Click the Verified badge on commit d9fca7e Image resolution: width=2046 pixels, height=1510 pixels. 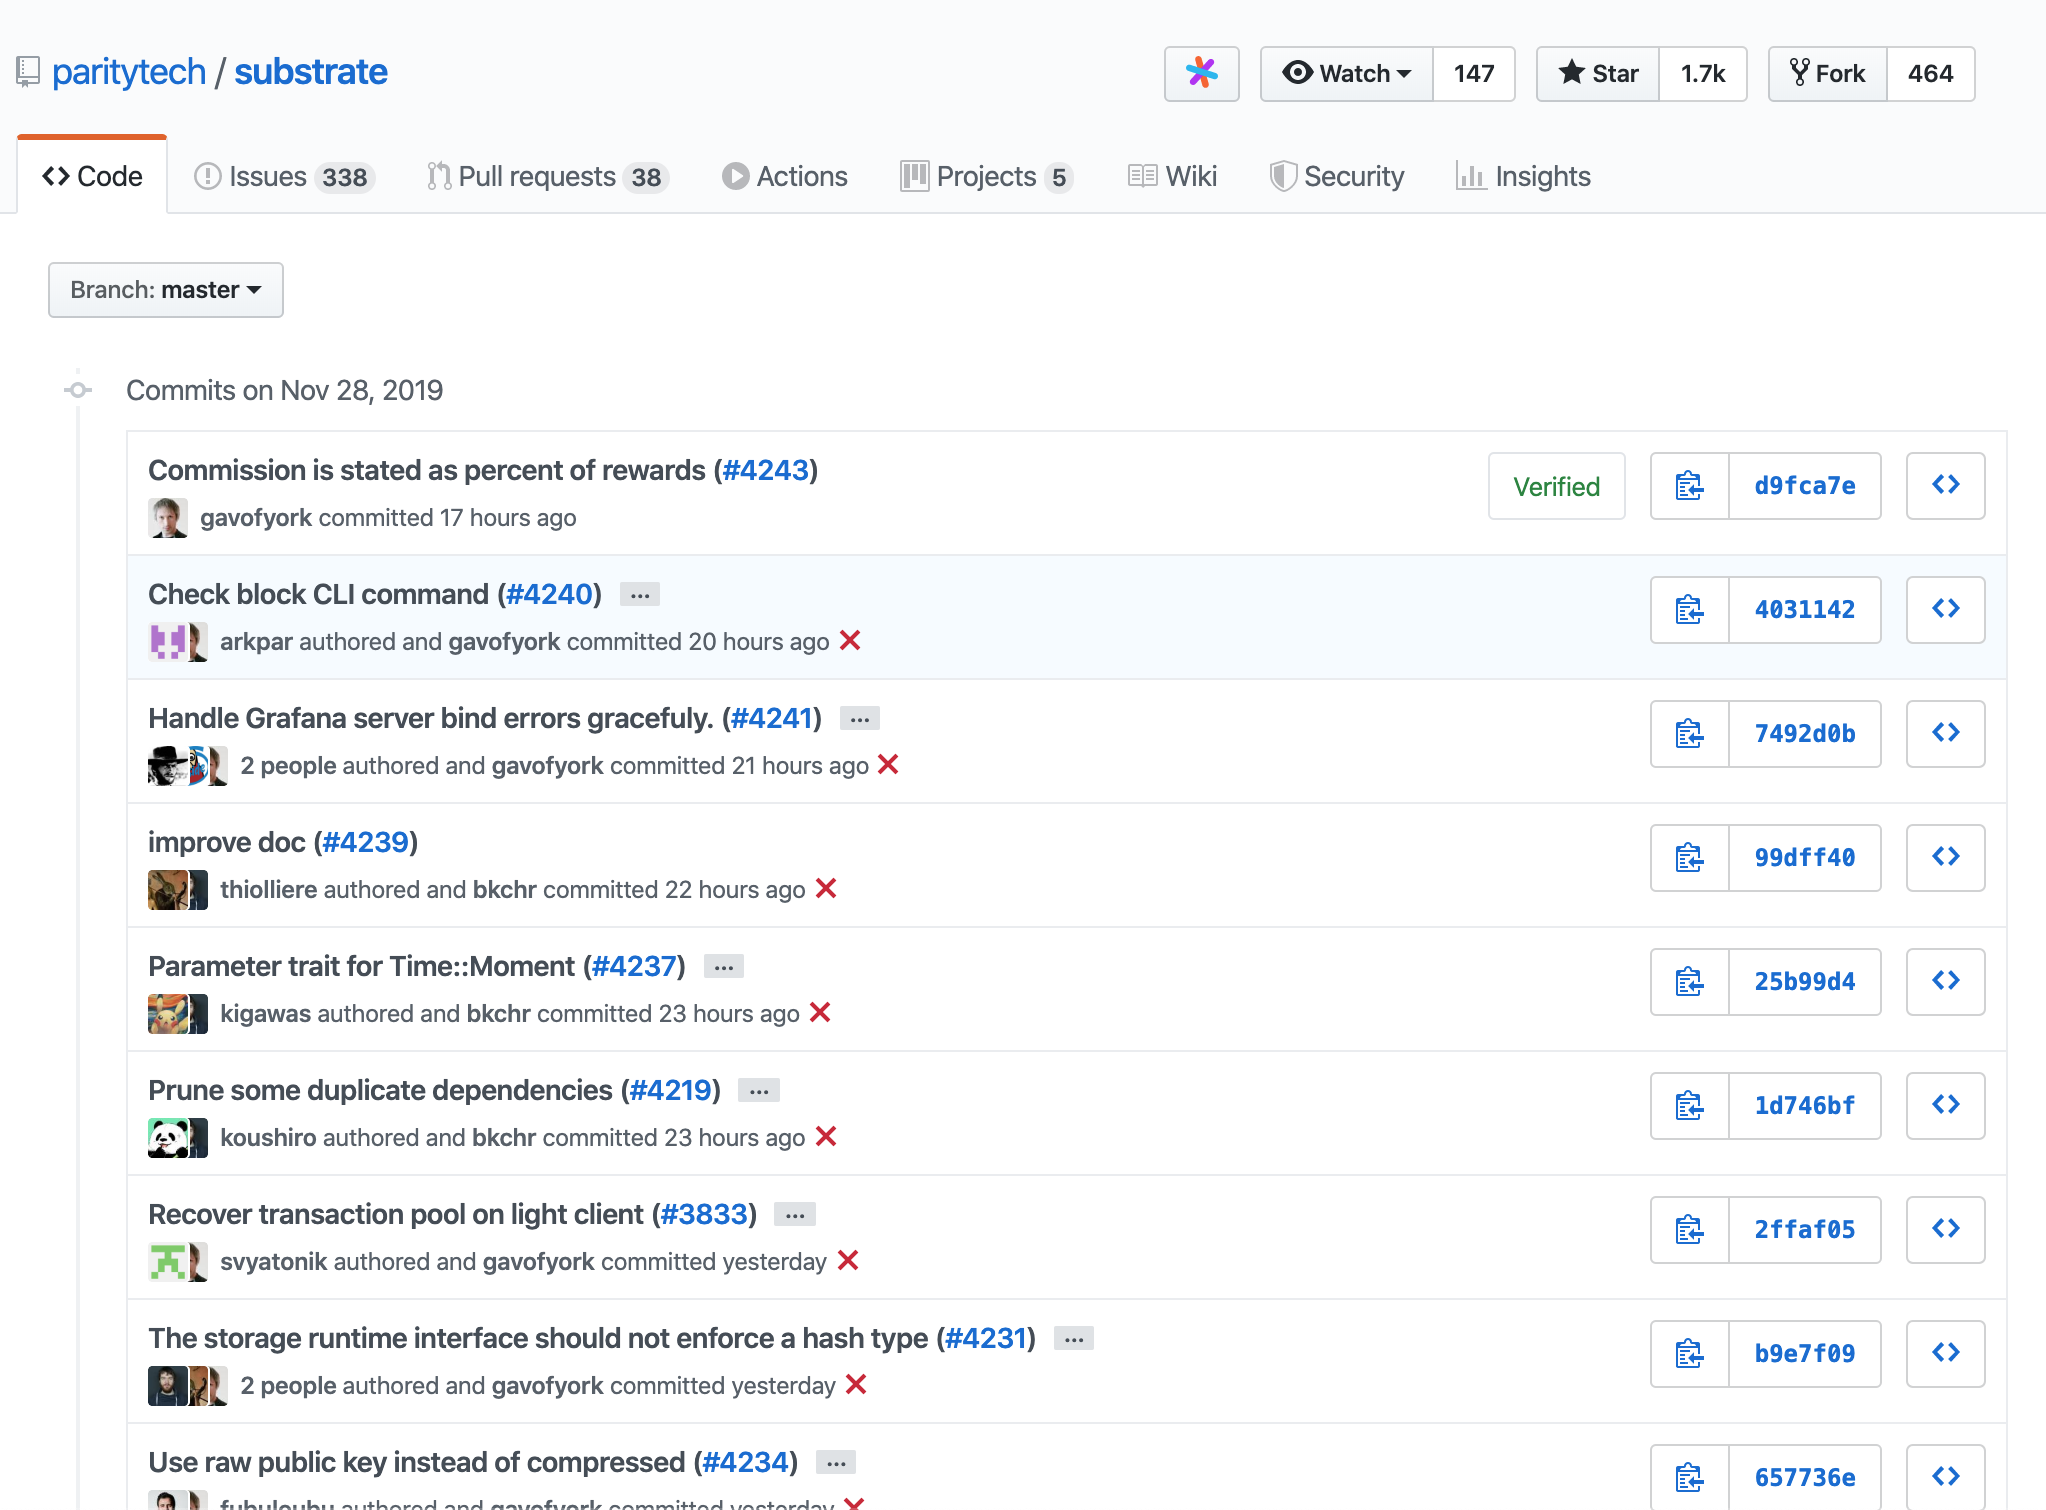click(1556, 486)
